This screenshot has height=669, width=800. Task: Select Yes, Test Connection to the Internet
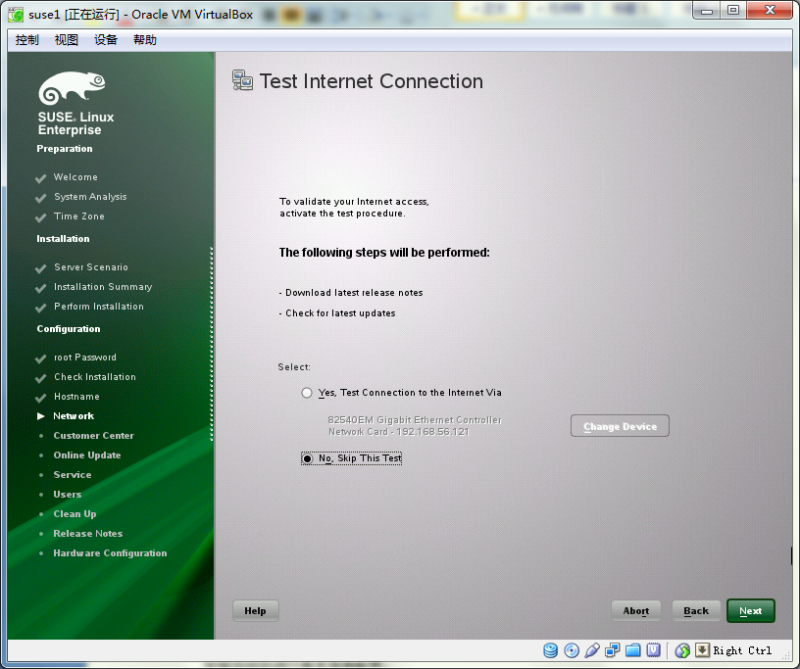click(x=307, y=392)
